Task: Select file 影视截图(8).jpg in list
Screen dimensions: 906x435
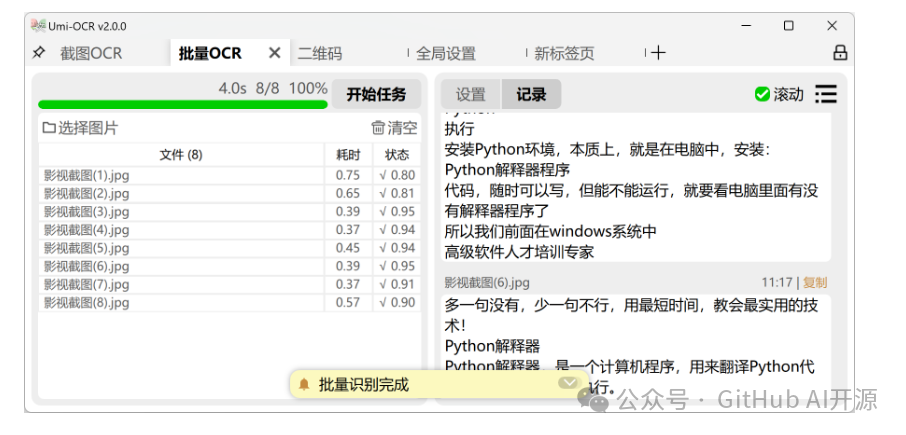Action: [181, 303]
